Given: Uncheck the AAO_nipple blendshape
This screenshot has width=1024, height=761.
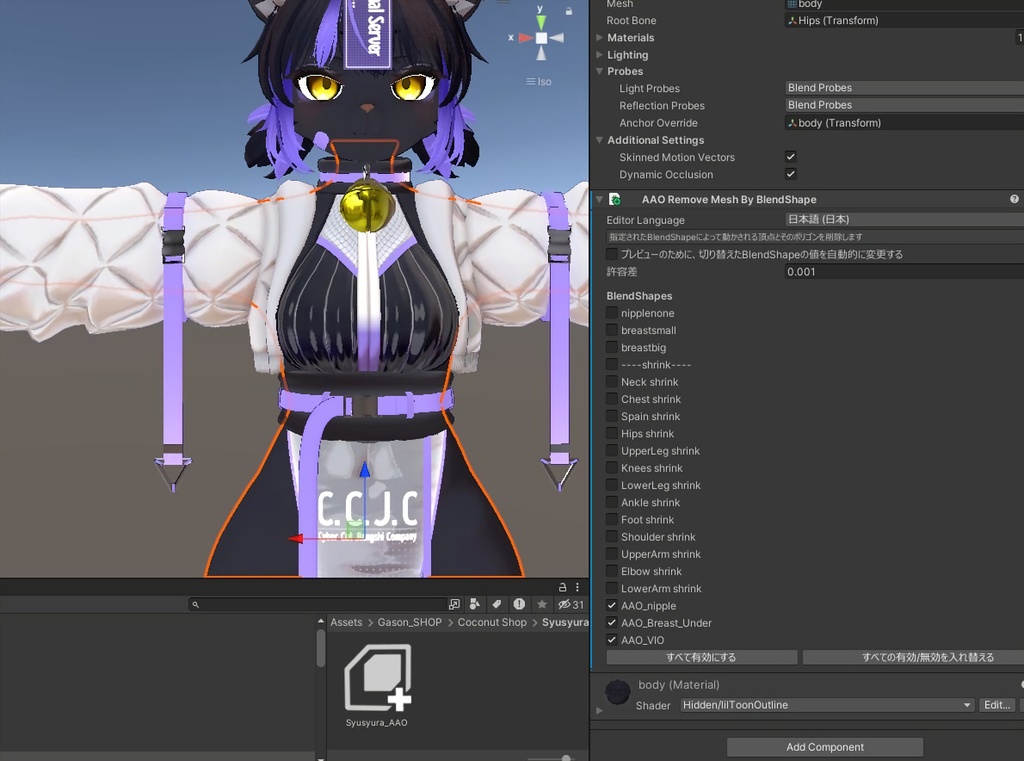Looking at the screenshot, I should pyautogui.click(x=612, y=606).
